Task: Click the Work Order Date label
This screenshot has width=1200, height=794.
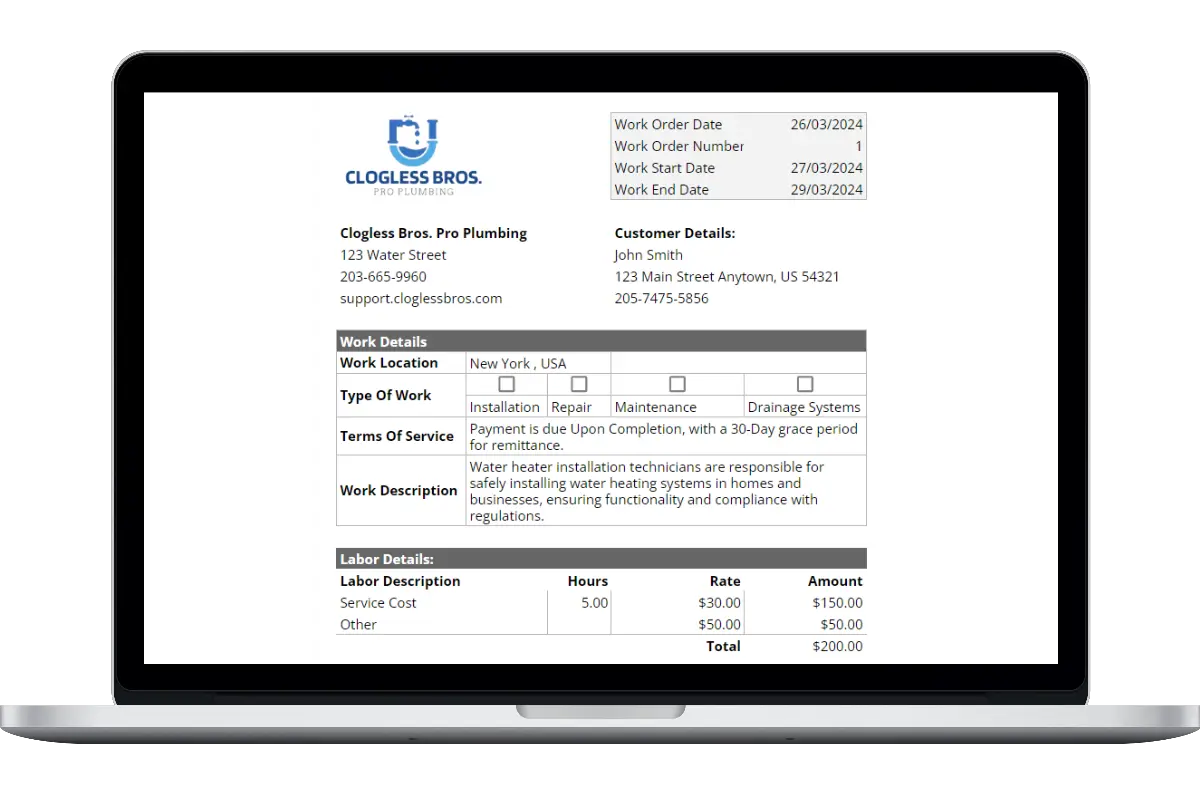Action: (x=668, y=124)
